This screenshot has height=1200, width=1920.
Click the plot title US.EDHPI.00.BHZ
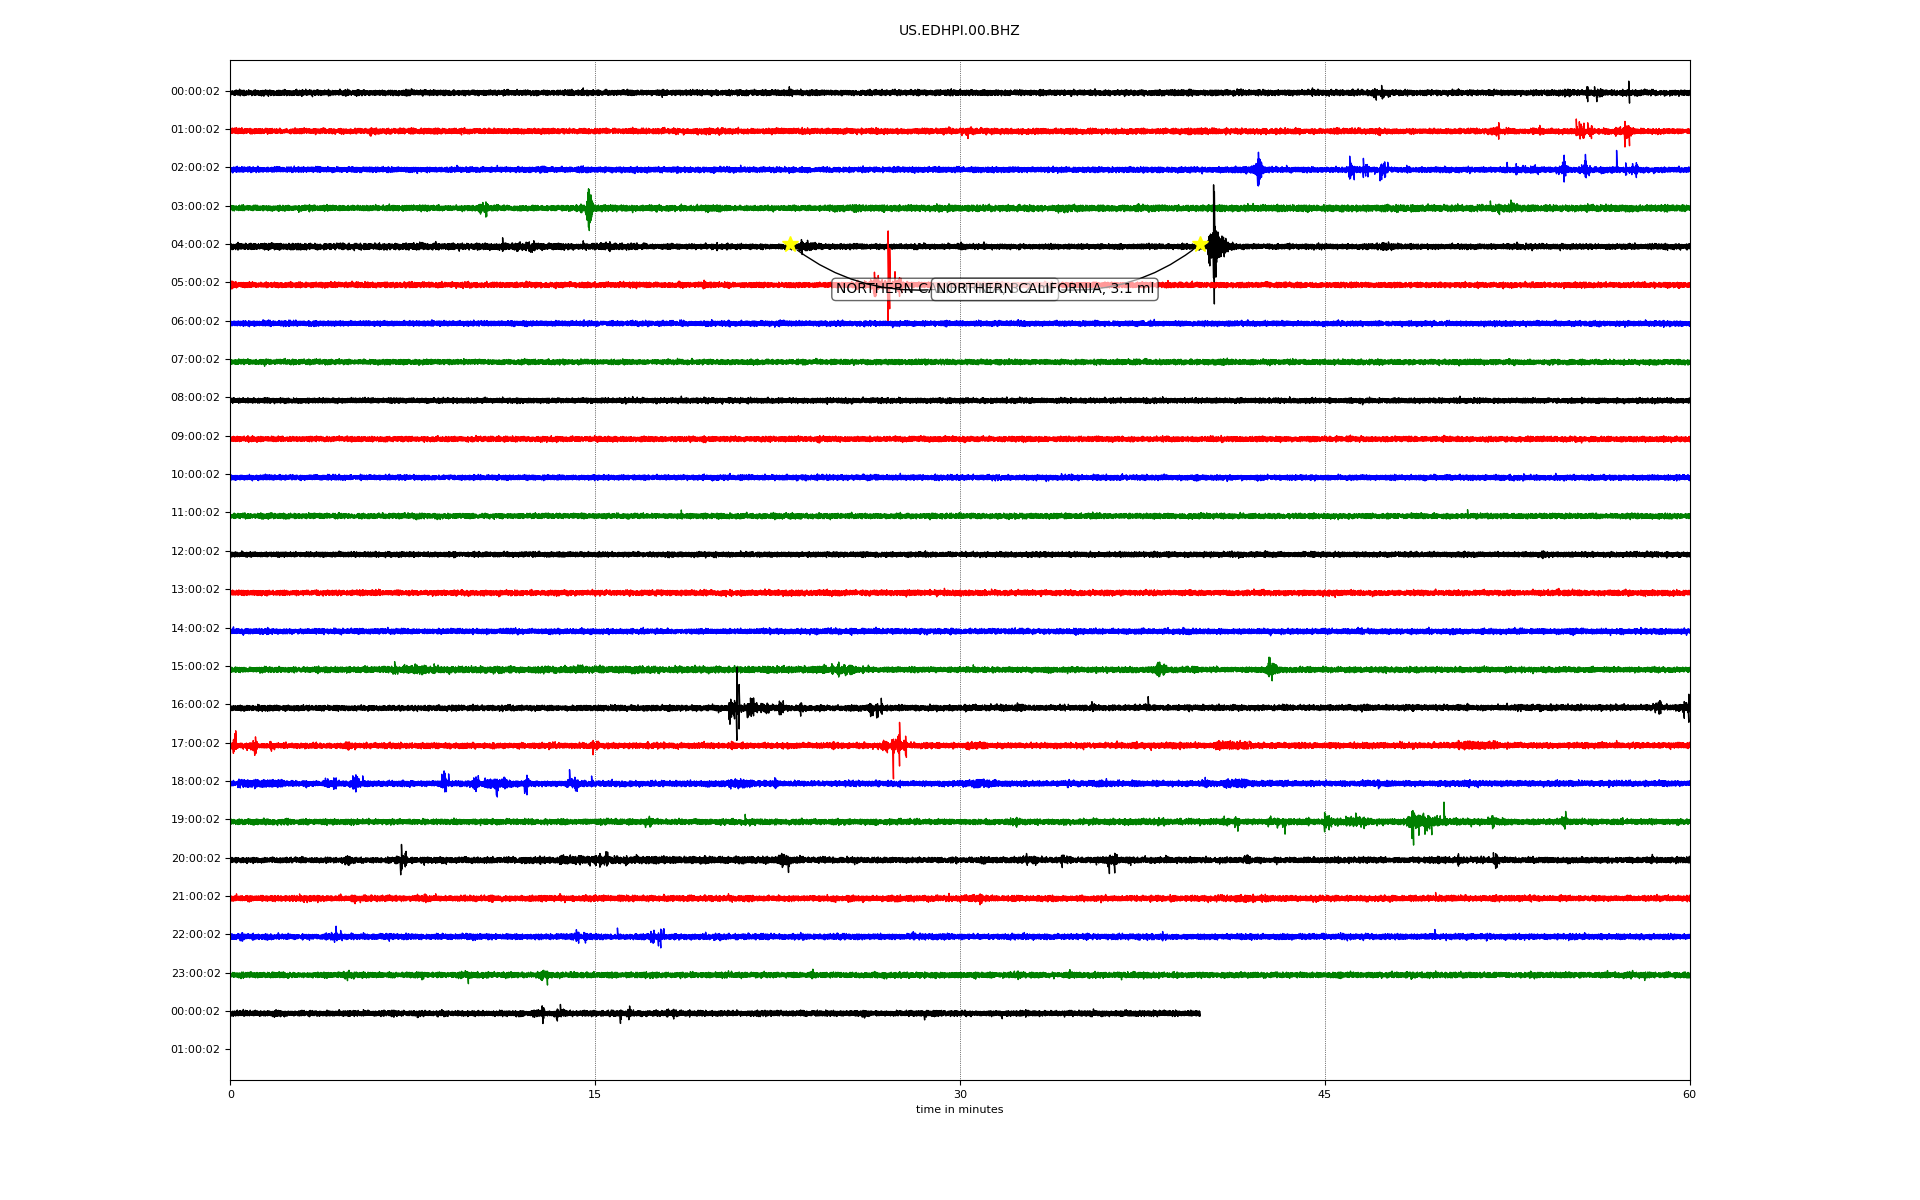(959, 31)
